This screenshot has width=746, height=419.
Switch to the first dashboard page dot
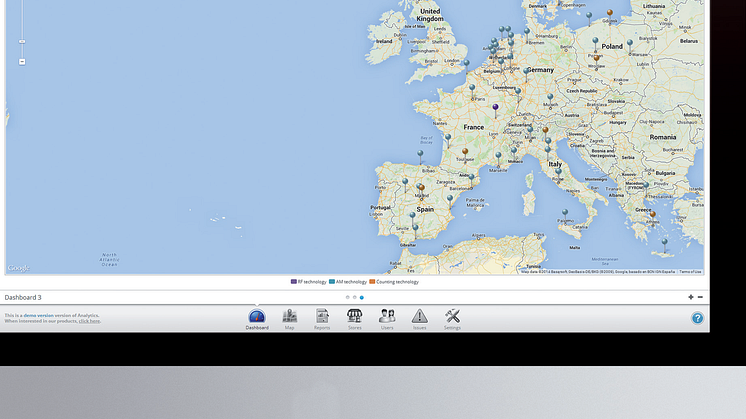pos(347,297)
